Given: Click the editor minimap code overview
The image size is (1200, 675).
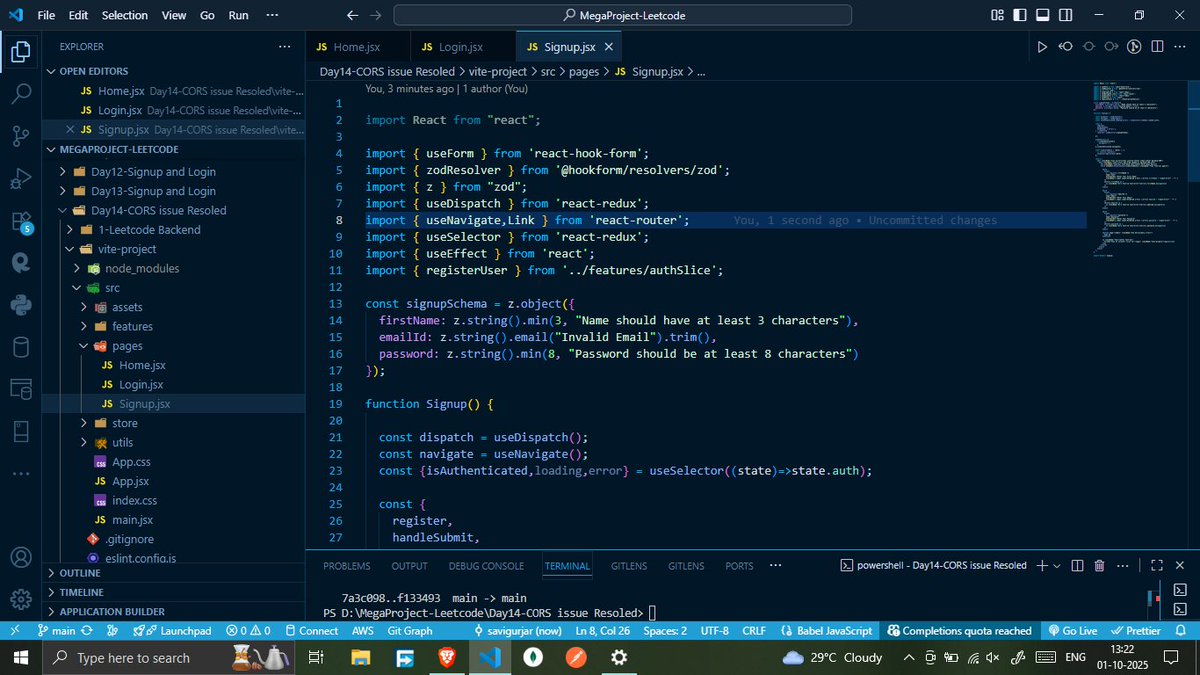Looking at the screenshot, I should [x=1140, y=170].
